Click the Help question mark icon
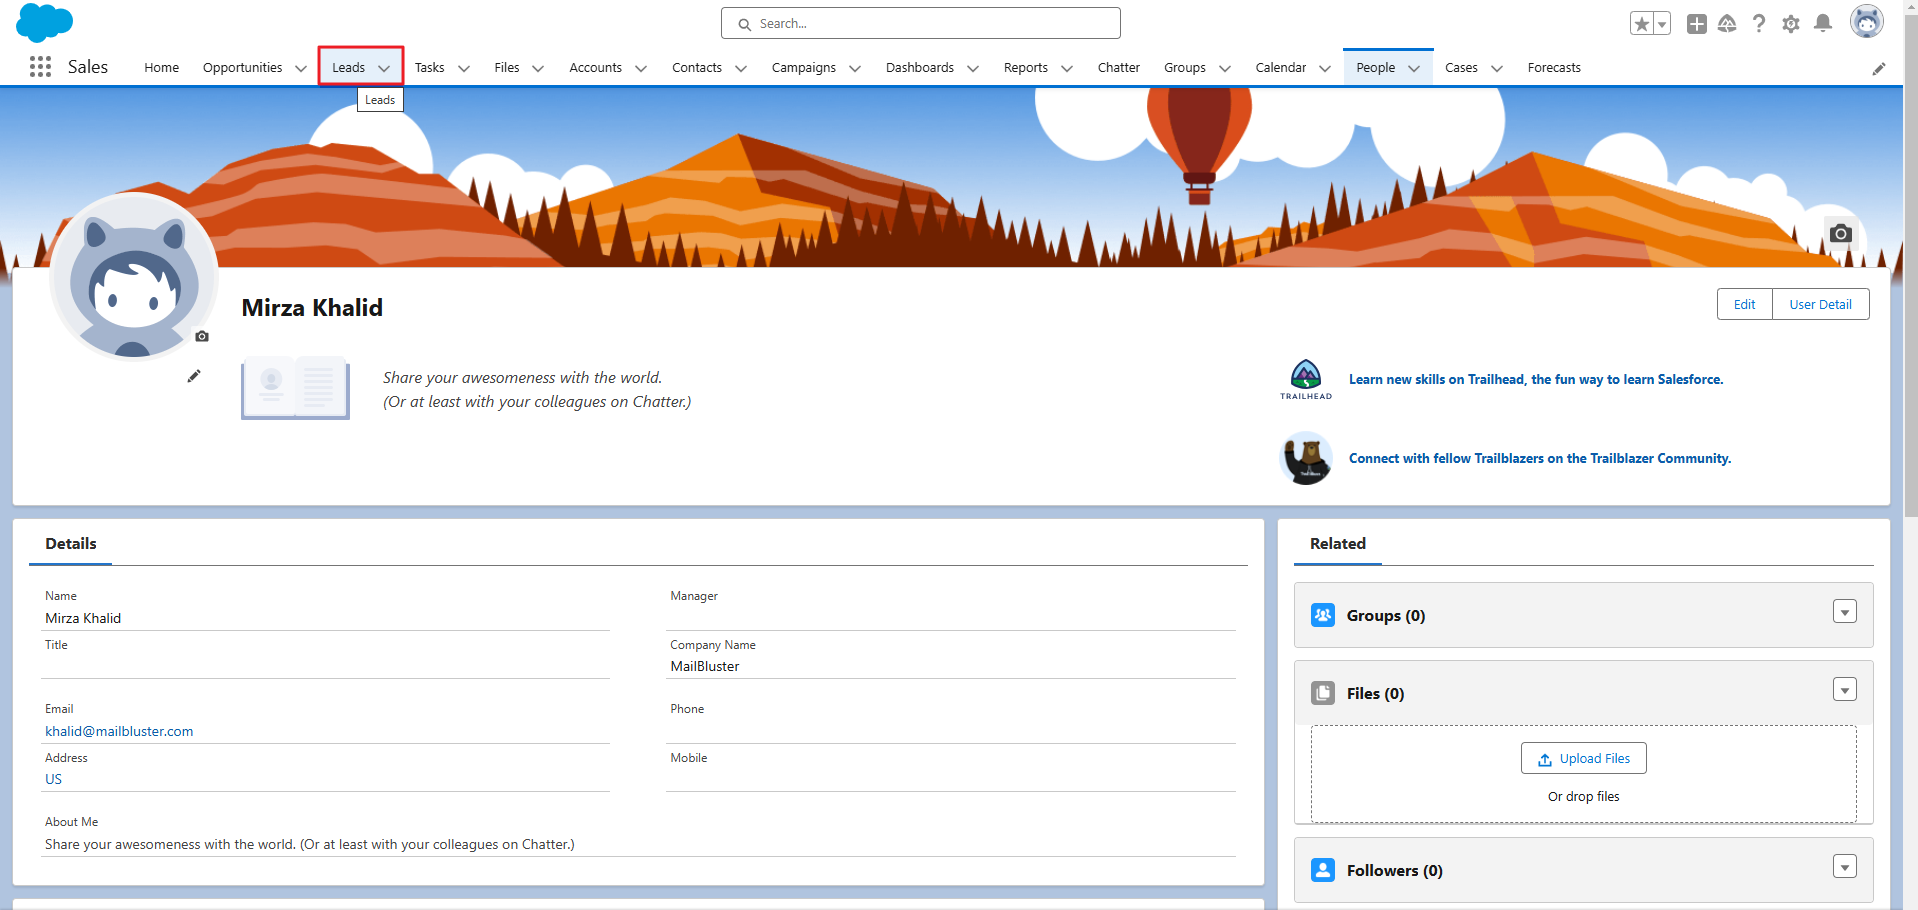This screenshot has height=910, width=1918. pos(1758,24)
